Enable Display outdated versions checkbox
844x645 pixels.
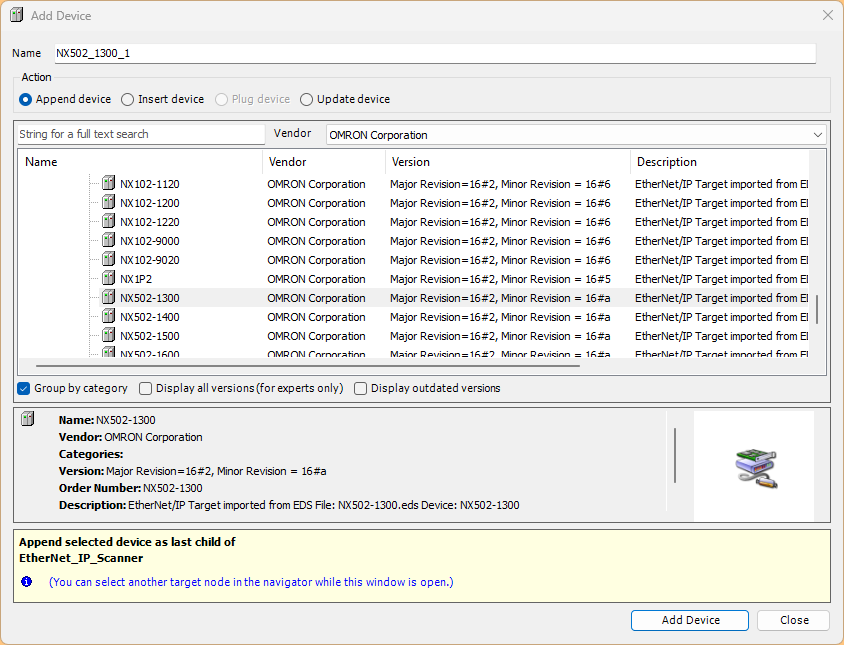tap(361, 388)
